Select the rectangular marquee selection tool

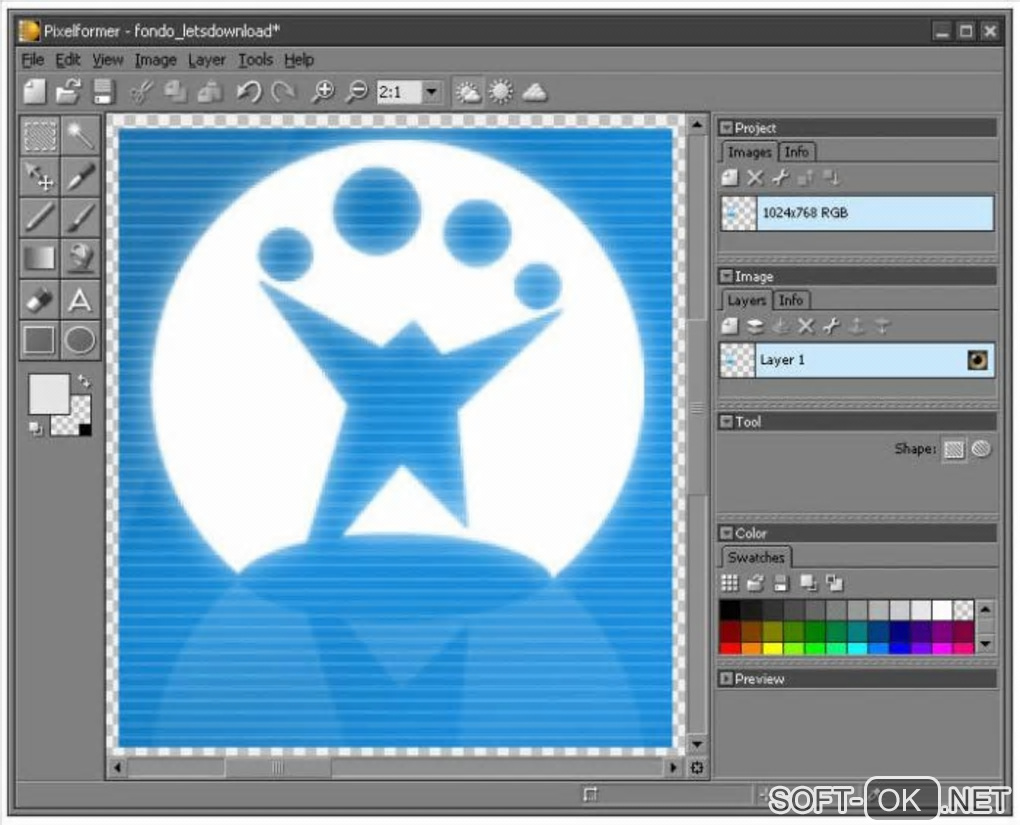tap(40, 136)
